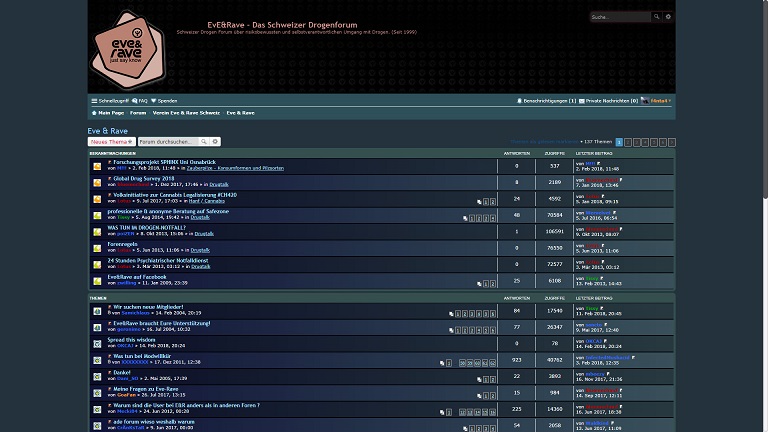Click the search magnifier icon in header

click(656, 17)
